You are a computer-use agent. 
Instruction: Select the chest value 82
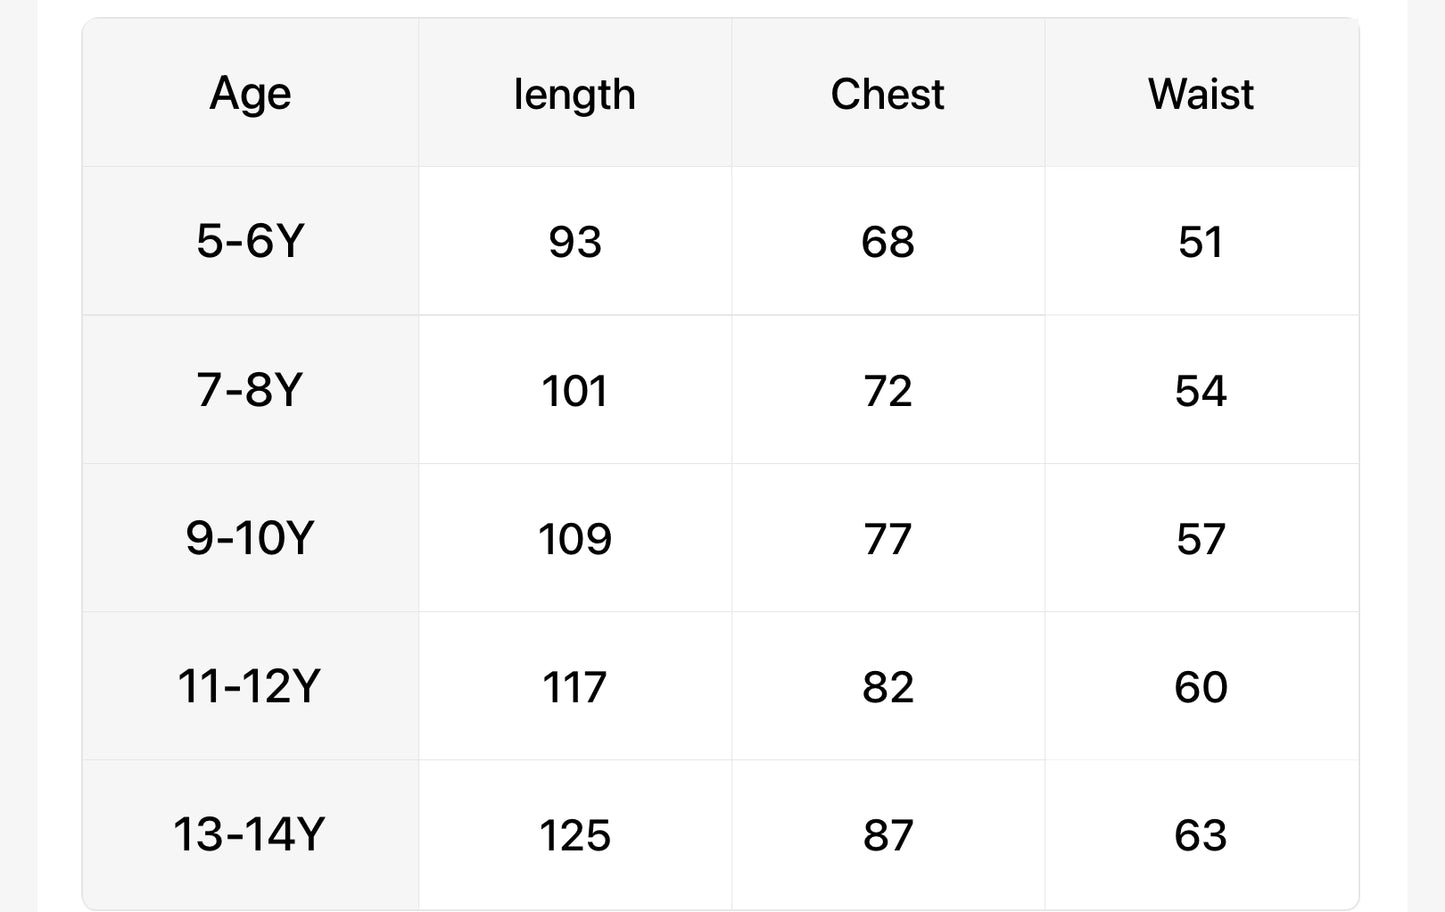[x=887, y=687]
